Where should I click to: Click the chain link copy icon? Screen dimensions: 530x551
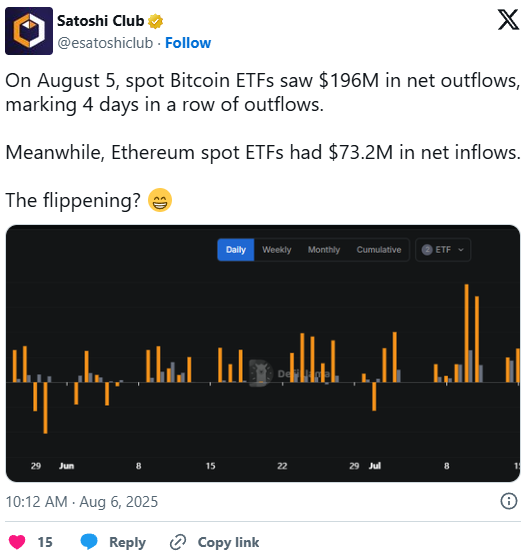tap(178, 542)
